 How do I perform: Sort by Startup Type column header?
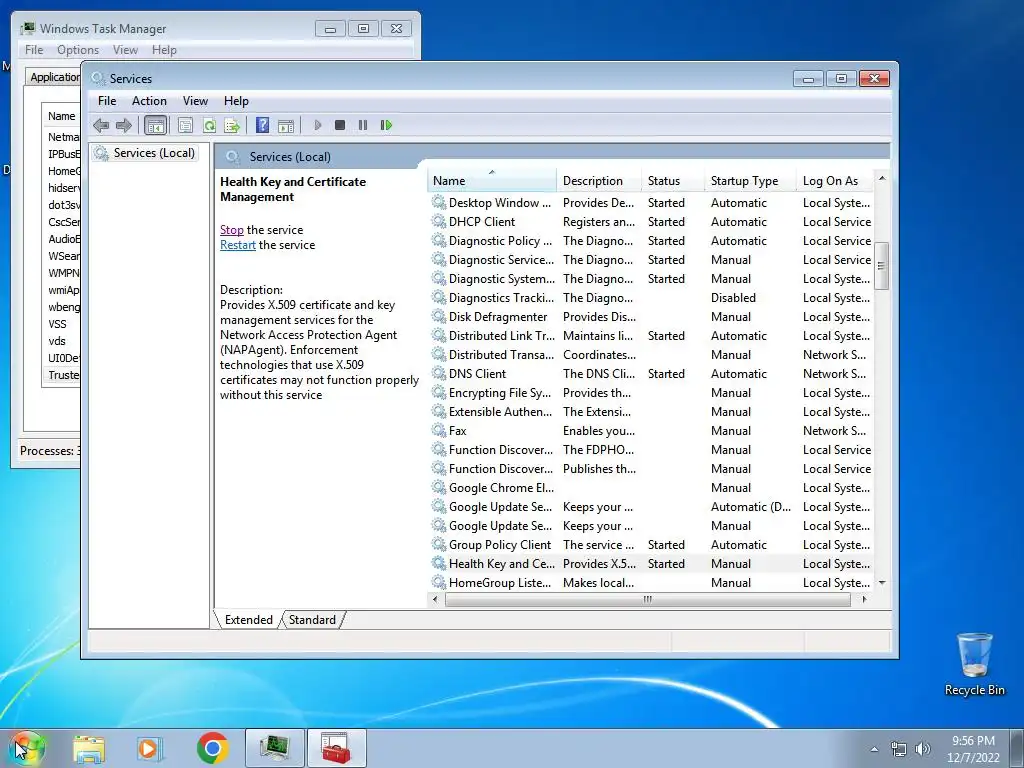(750, 181)
